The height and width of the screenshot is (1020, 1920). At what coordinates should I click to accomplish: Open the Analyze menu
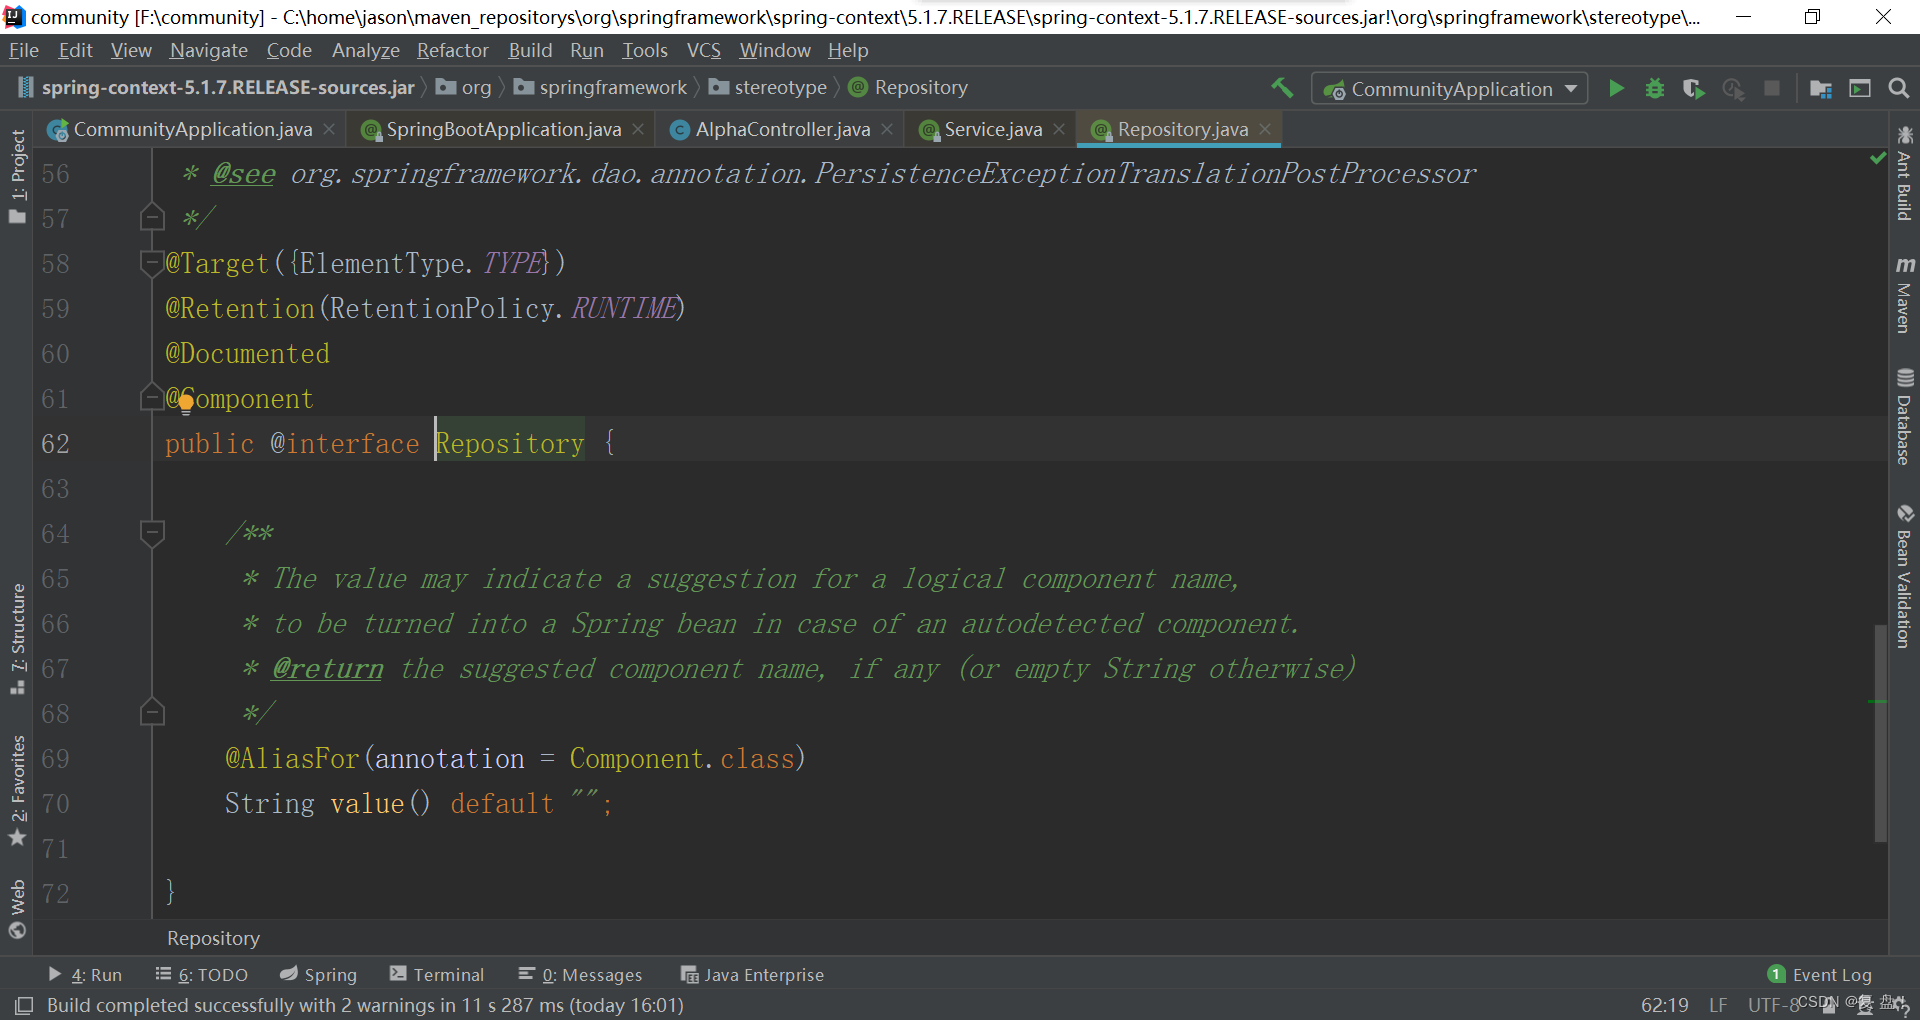[365, 50]
